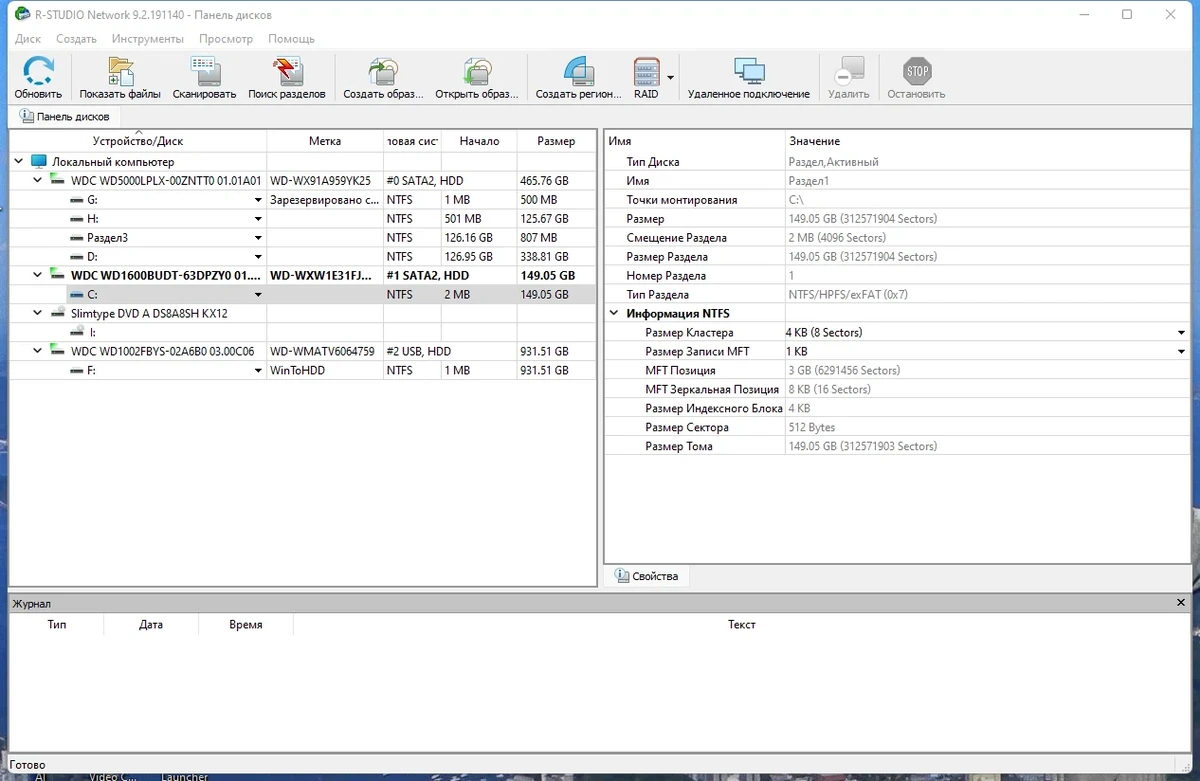Image resolution: width=1200 pixels, height=781 pixels.
Task: Collapse Slimtype DVD A node
Action: tap(38, 313)
